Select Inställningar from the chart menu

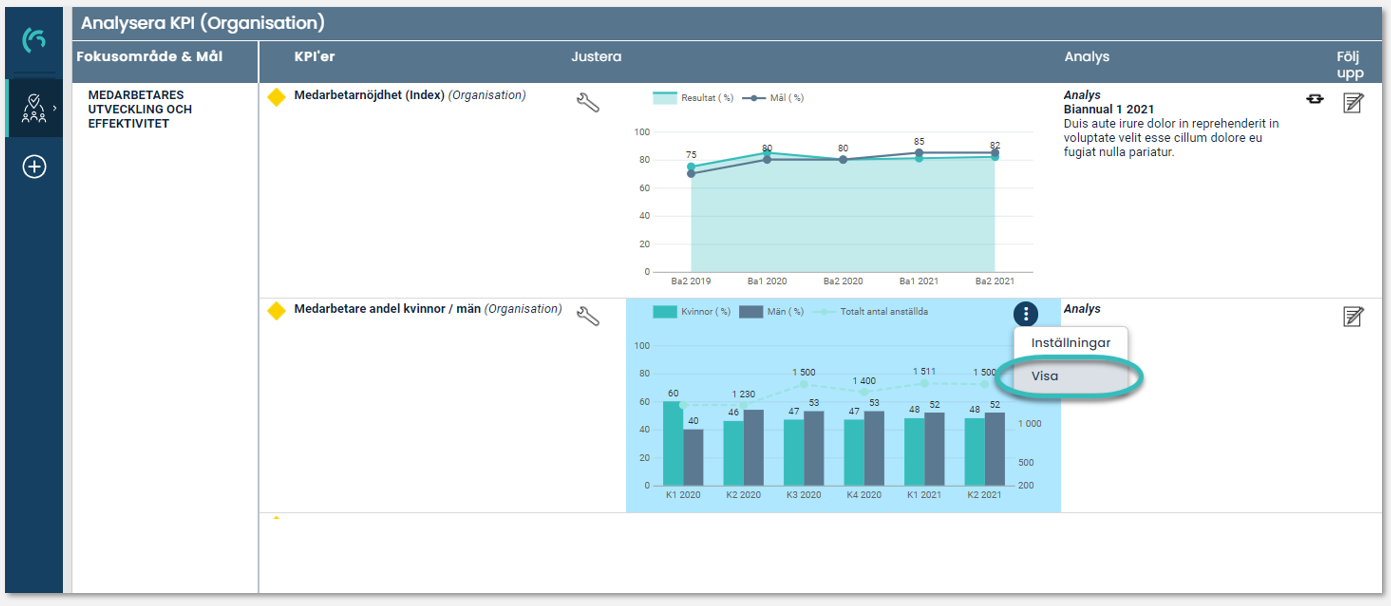(x=1070, y=343)
